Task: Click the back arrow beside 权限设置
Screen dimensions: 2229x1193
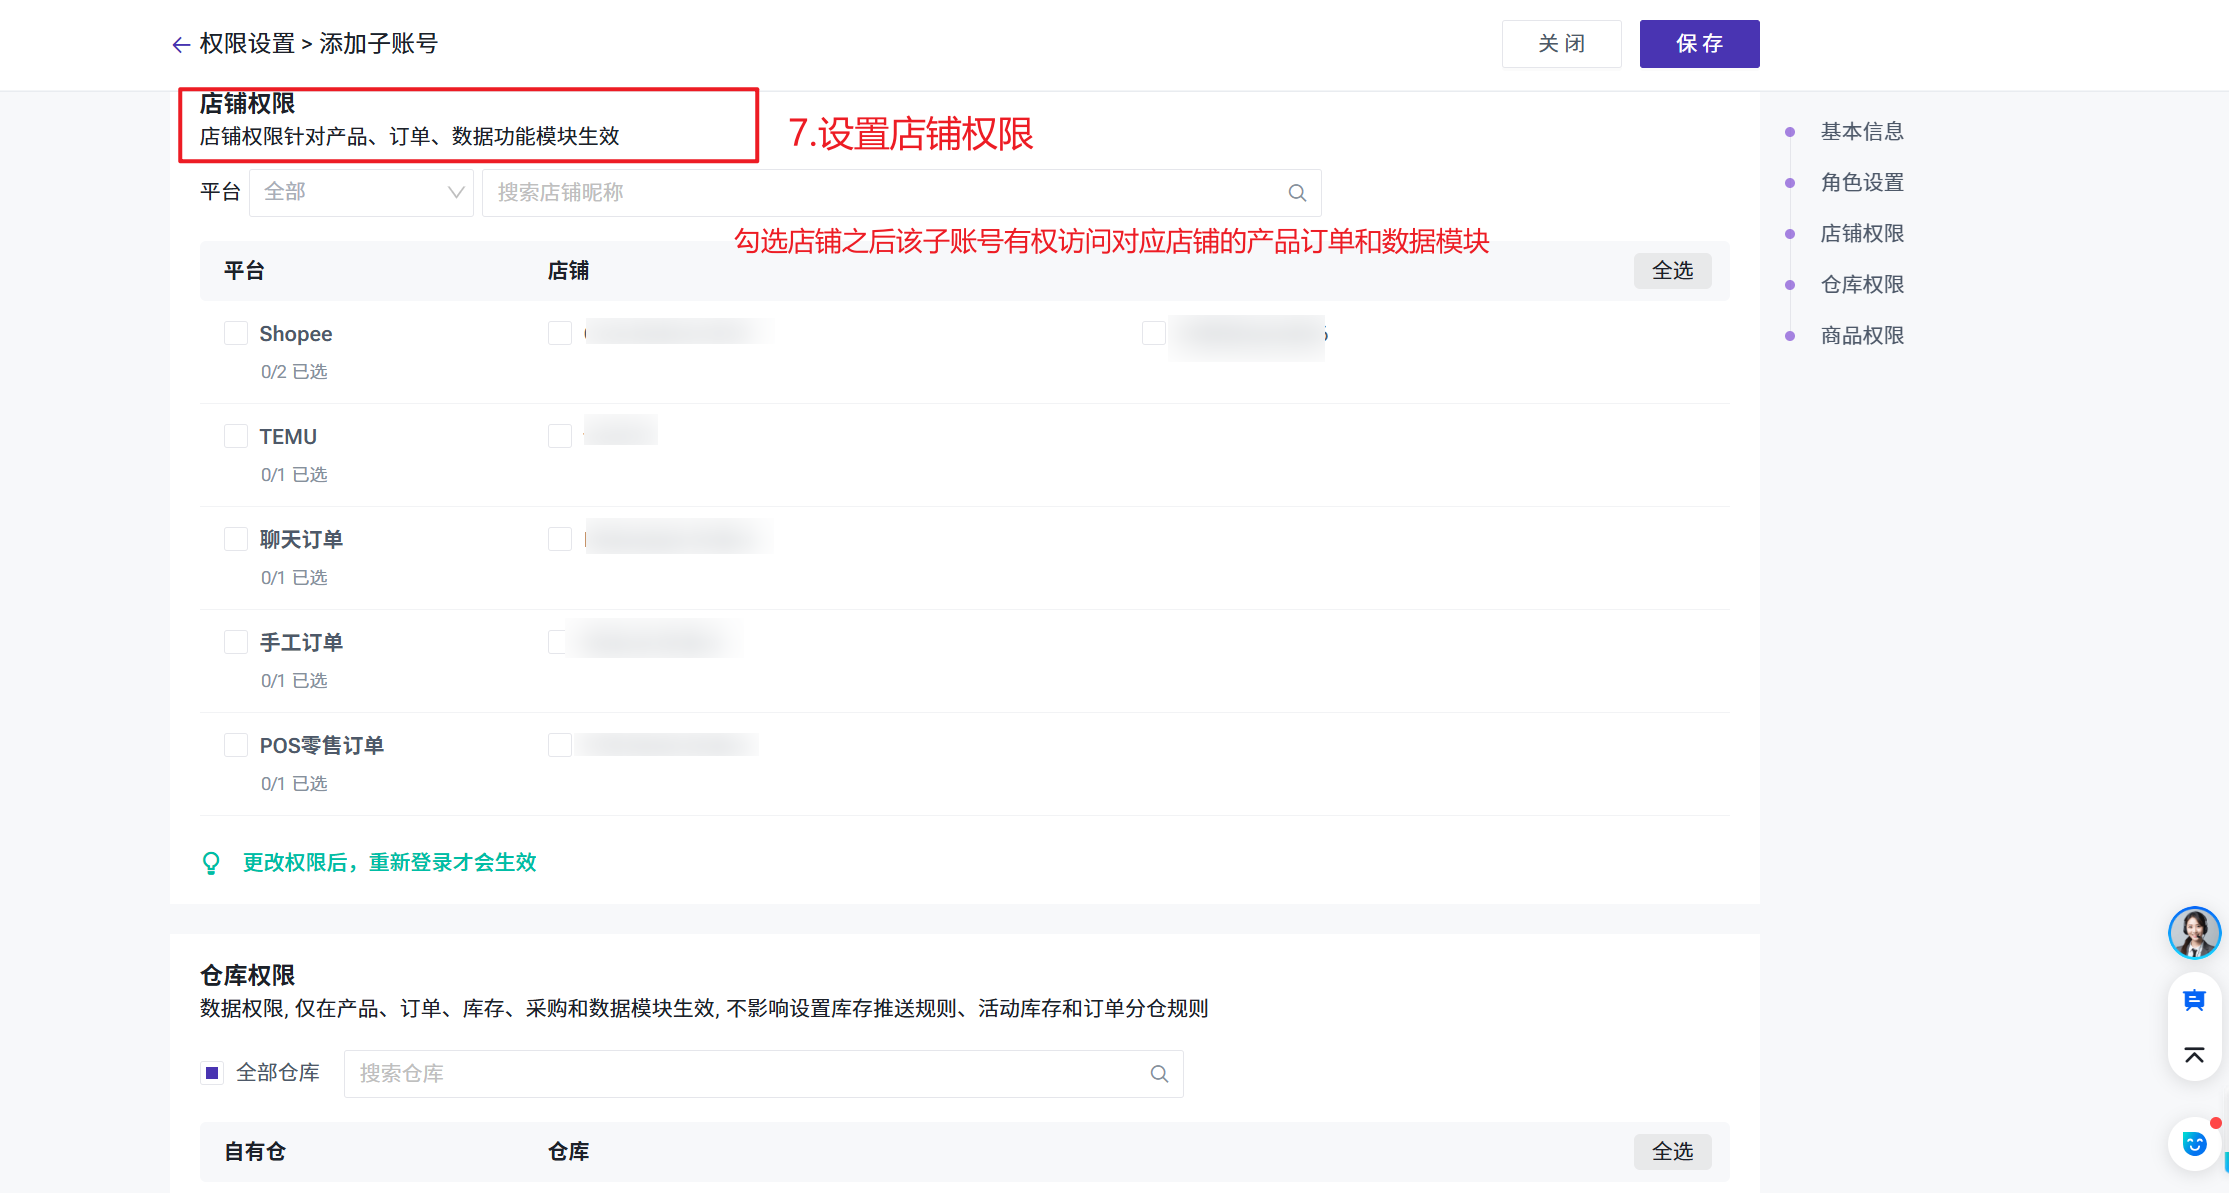Action: (181, 44)
